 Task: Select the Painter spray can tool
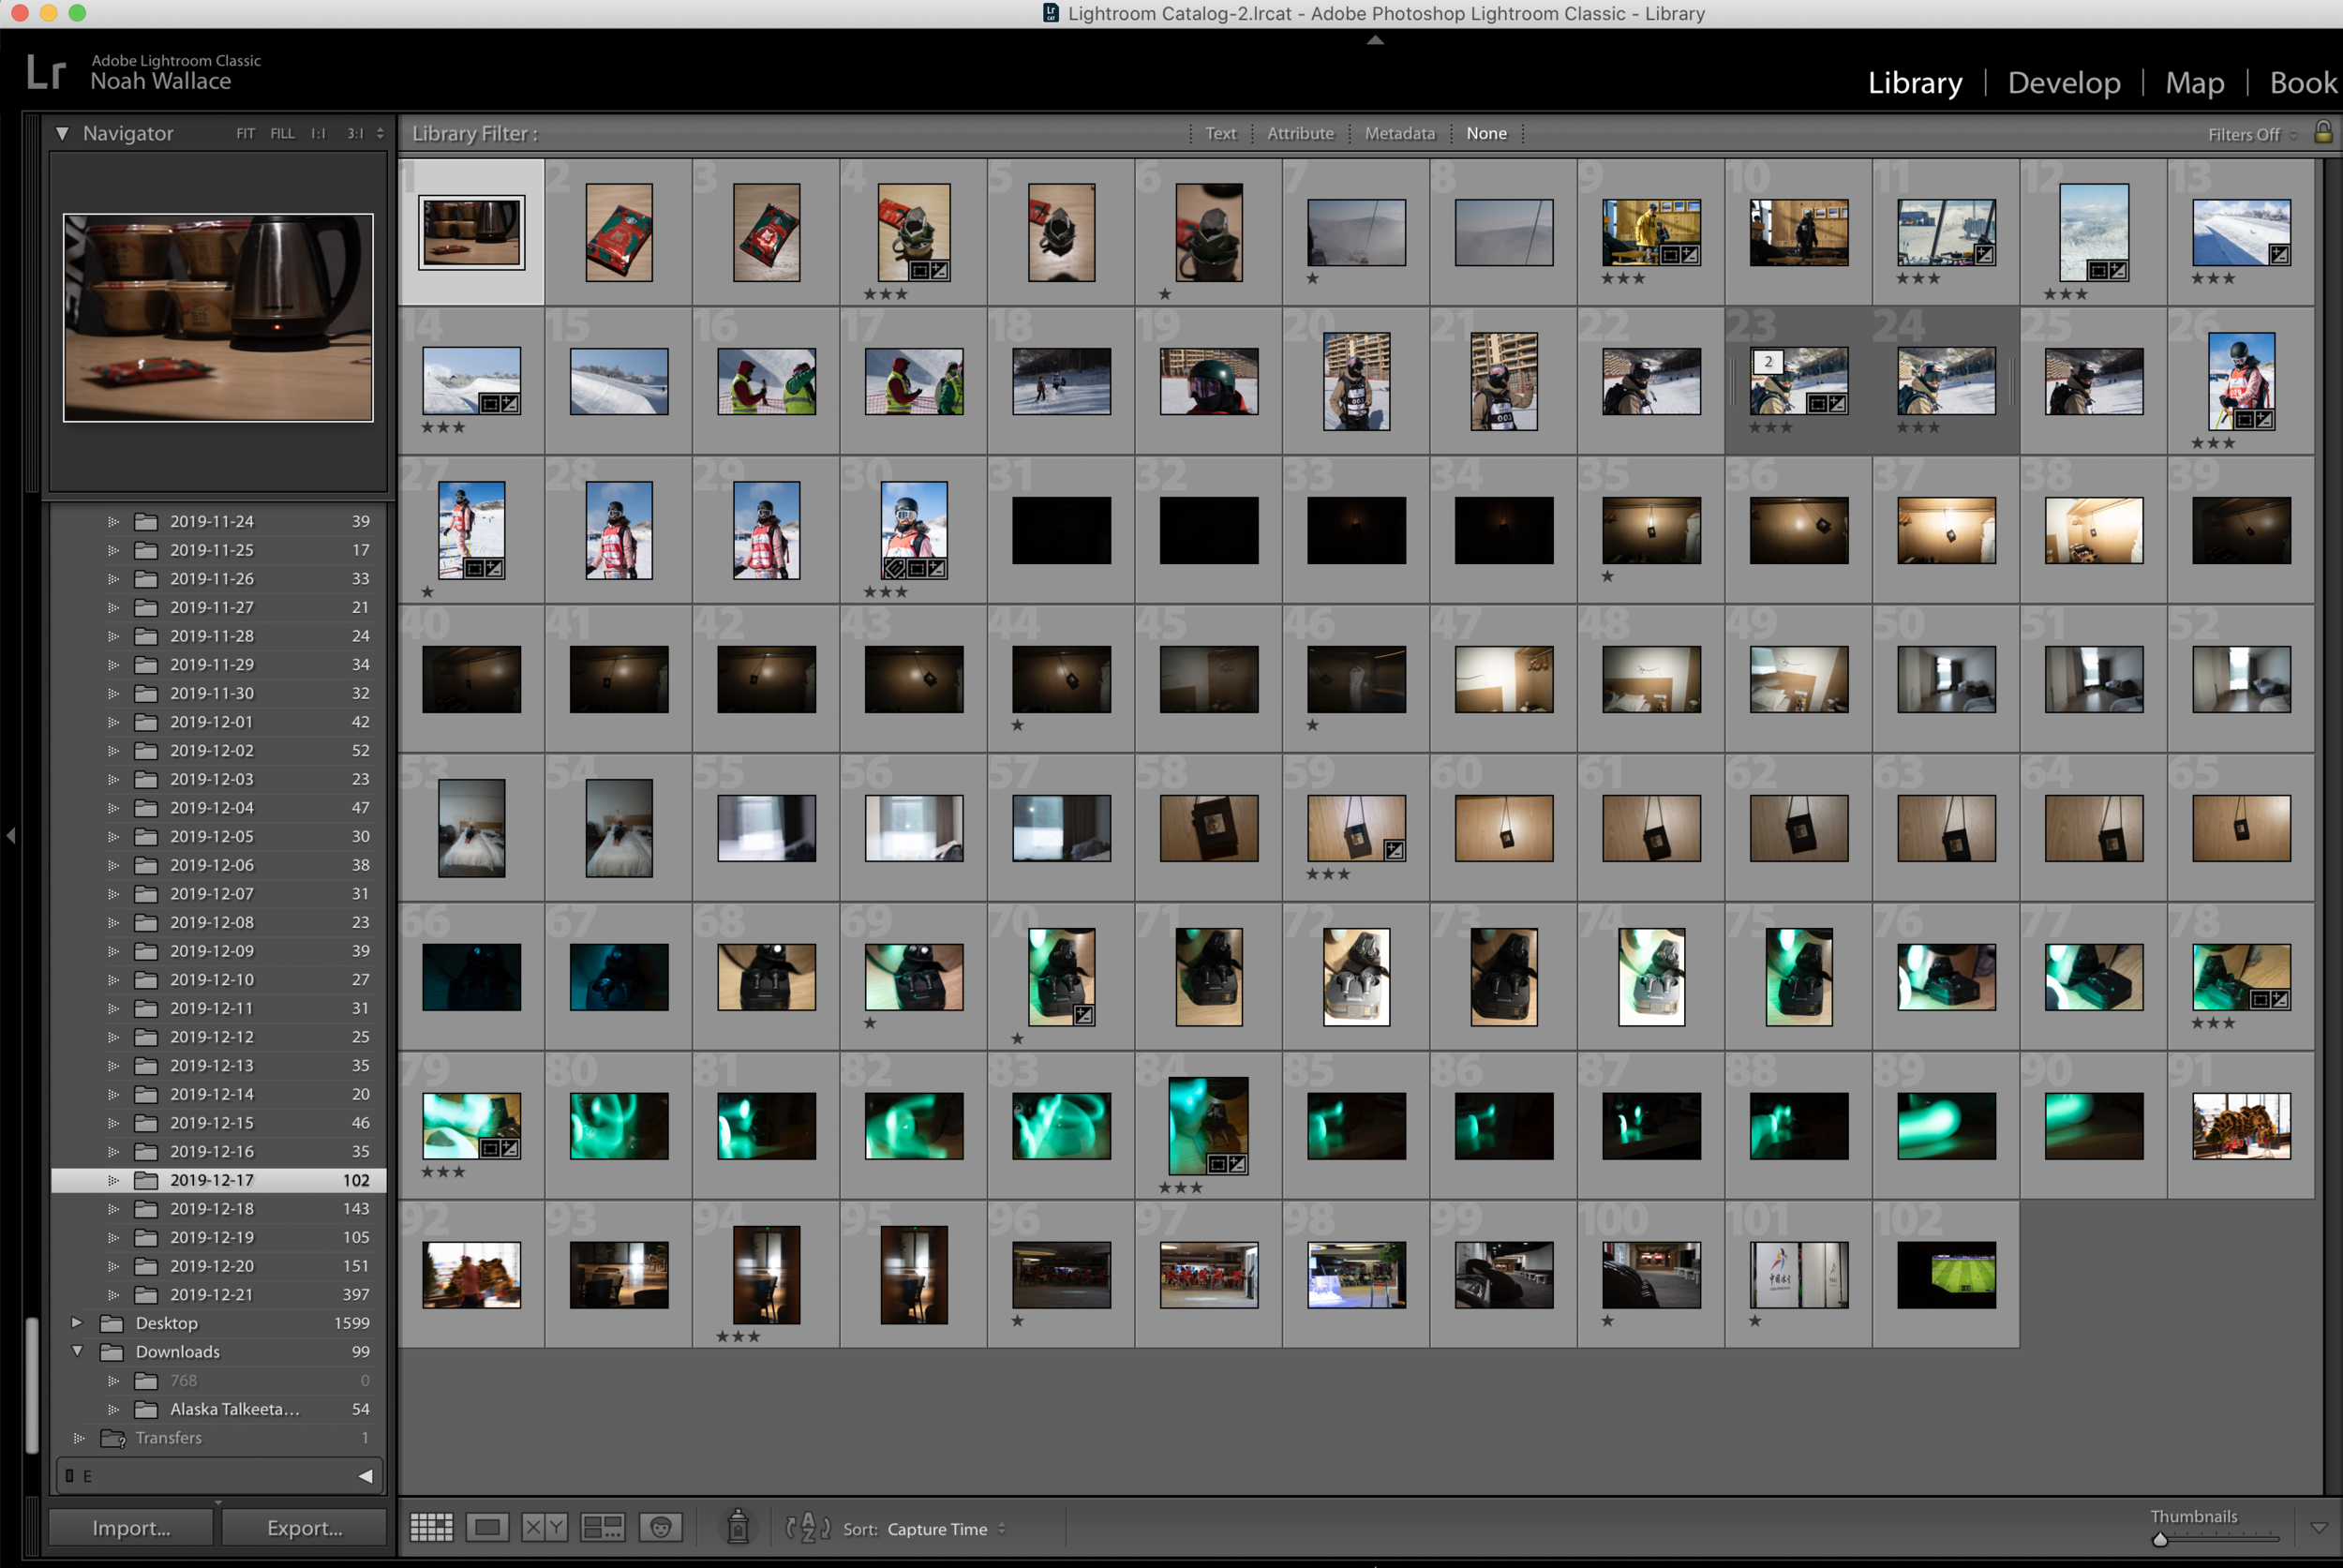[x=738, y=1527]
